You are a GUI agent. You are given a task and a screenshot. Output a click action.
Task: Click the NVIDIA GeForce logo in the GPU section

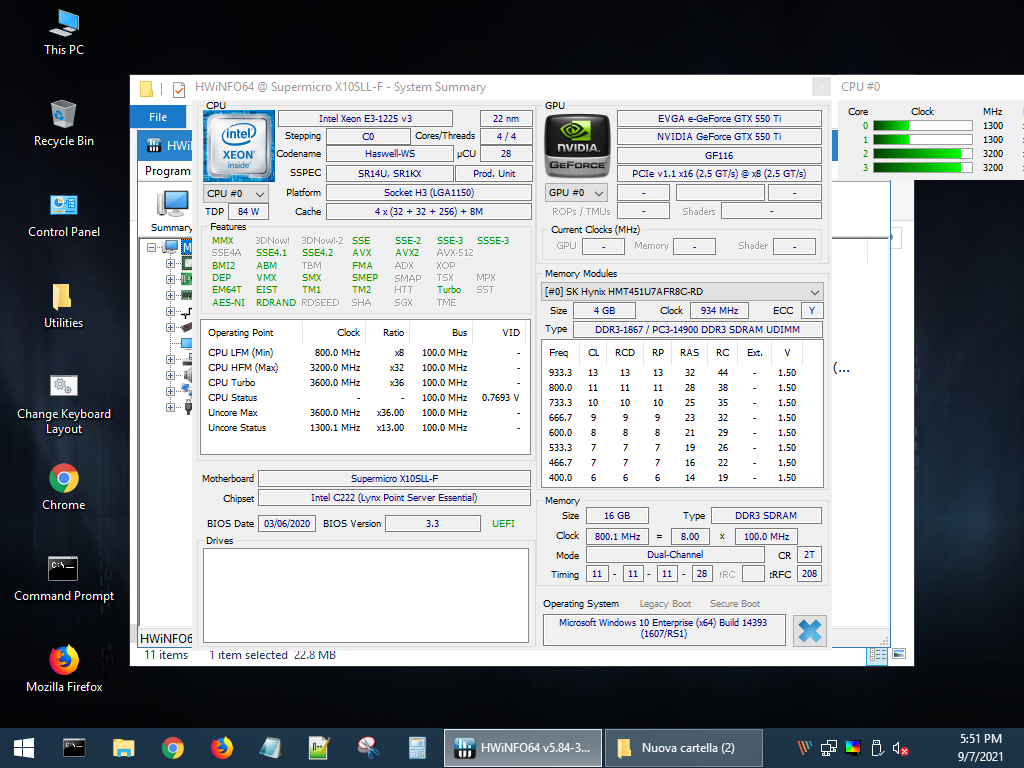click(x=577, y=146)
